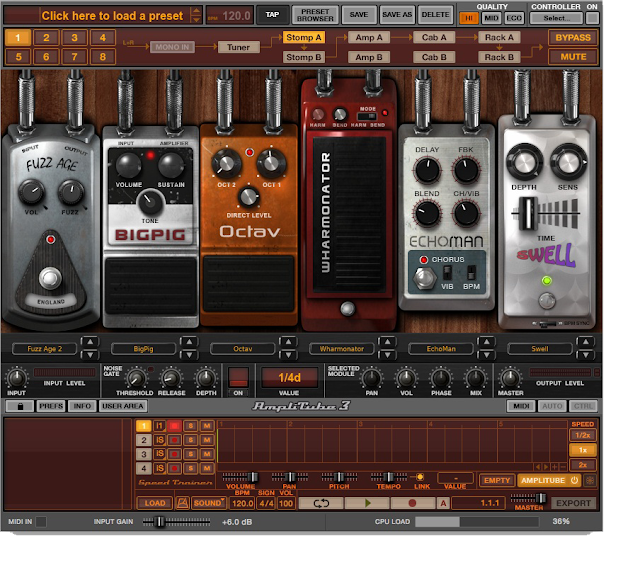Click the Master output knob
The image size is (640, 565).
coord(509,378)
